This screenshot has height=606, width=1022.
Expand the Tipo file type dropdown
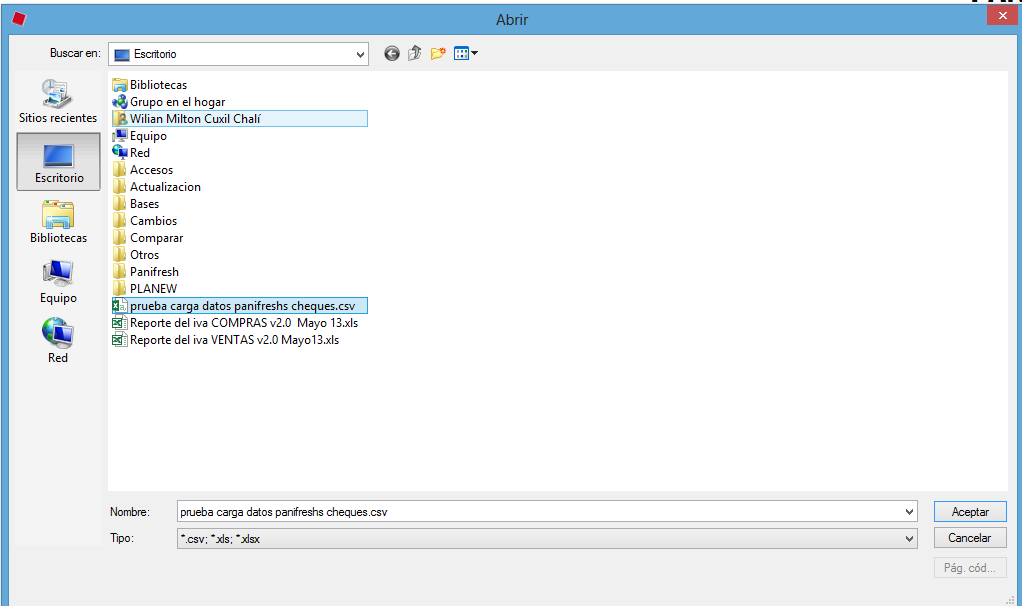[909, 539]
